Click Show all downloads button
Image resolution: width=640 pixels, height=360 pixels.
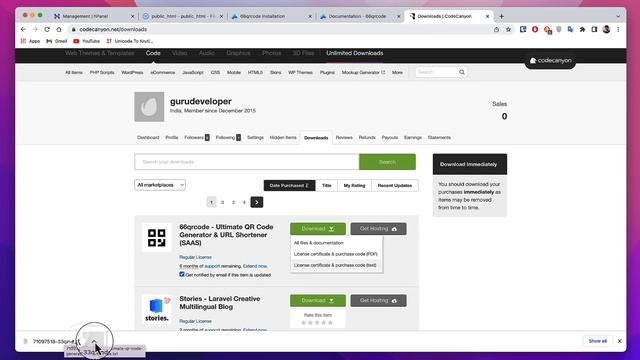(598, 341)
